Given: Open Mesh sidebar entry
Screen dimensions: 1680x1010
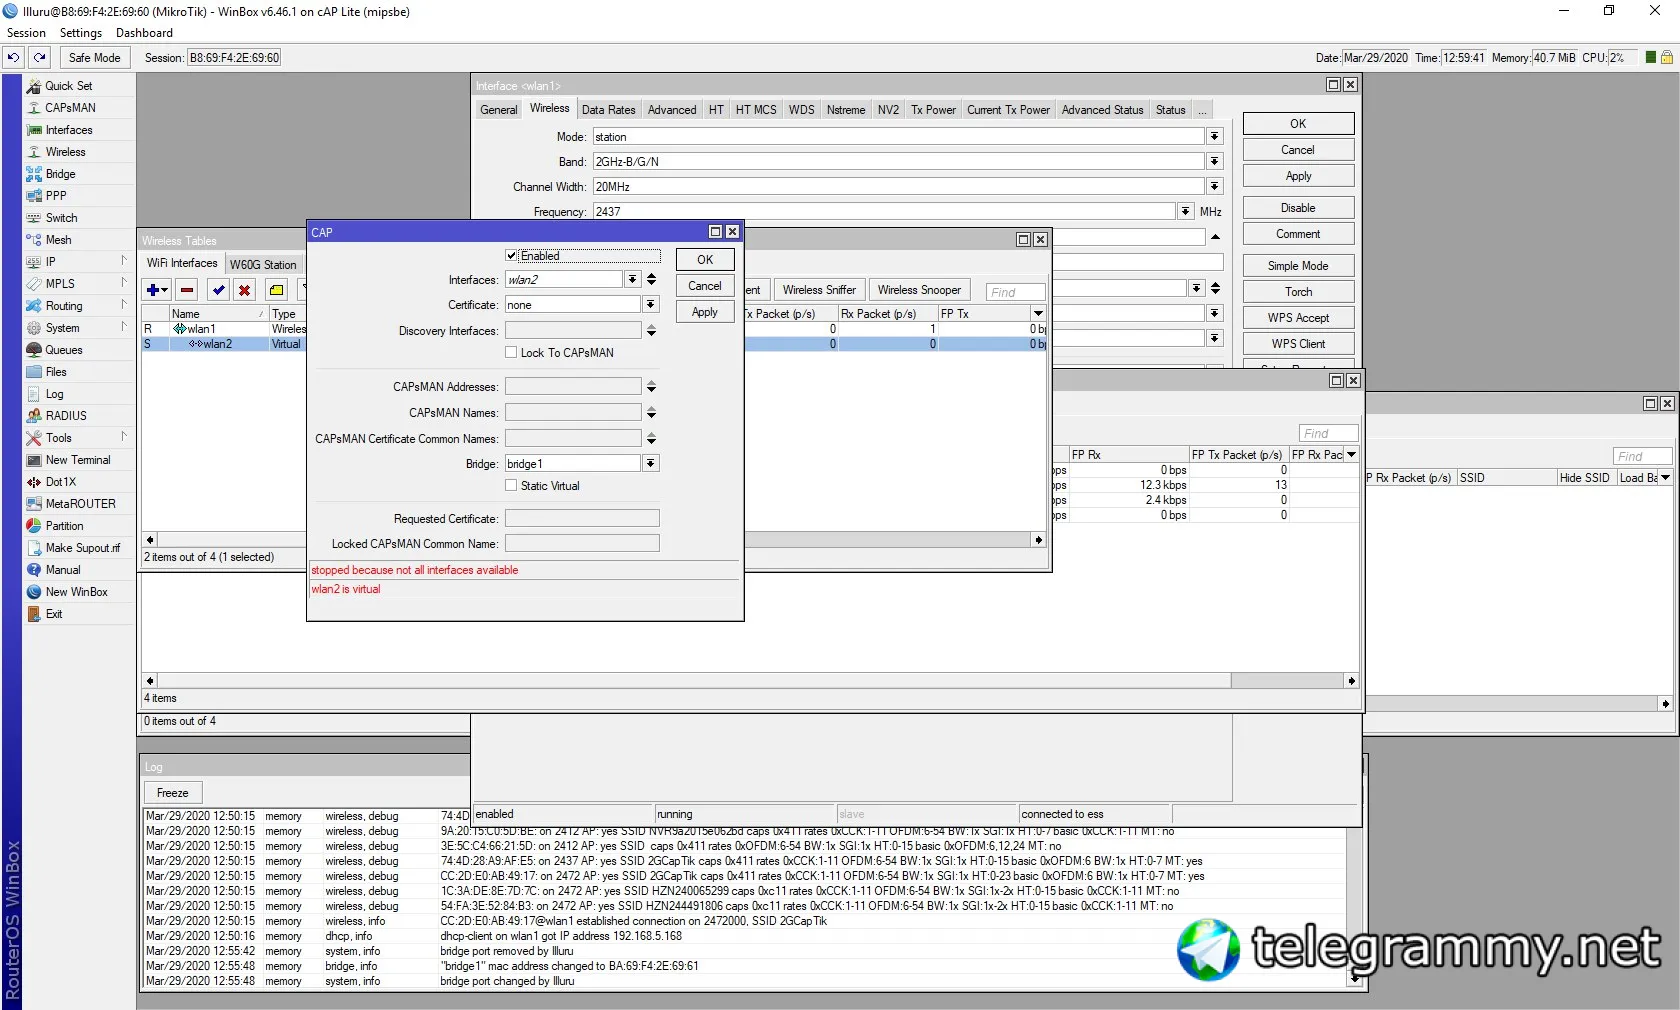Looking at the screenshot, I should 58,240.
